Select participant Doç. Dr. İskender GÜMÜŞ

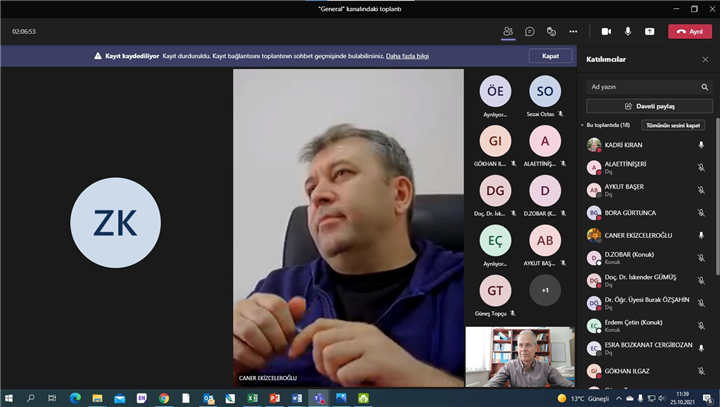pos(647,280)
